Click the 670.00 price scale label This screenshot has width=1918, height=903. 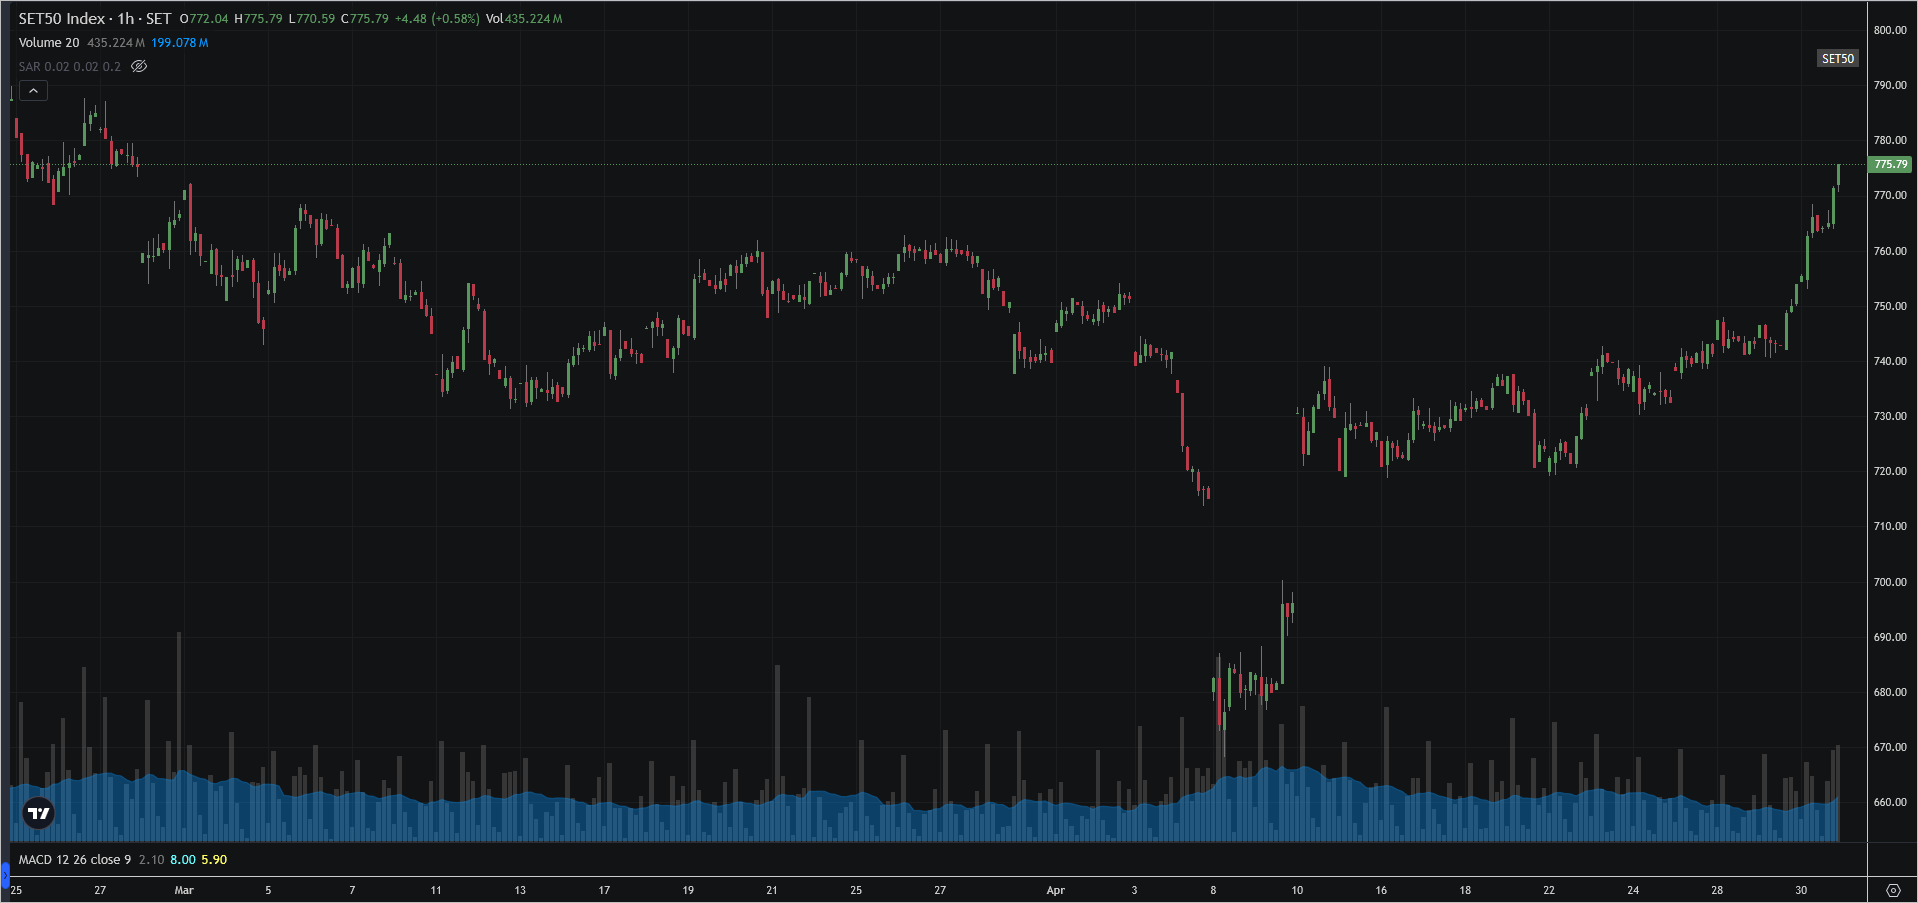1890,747
